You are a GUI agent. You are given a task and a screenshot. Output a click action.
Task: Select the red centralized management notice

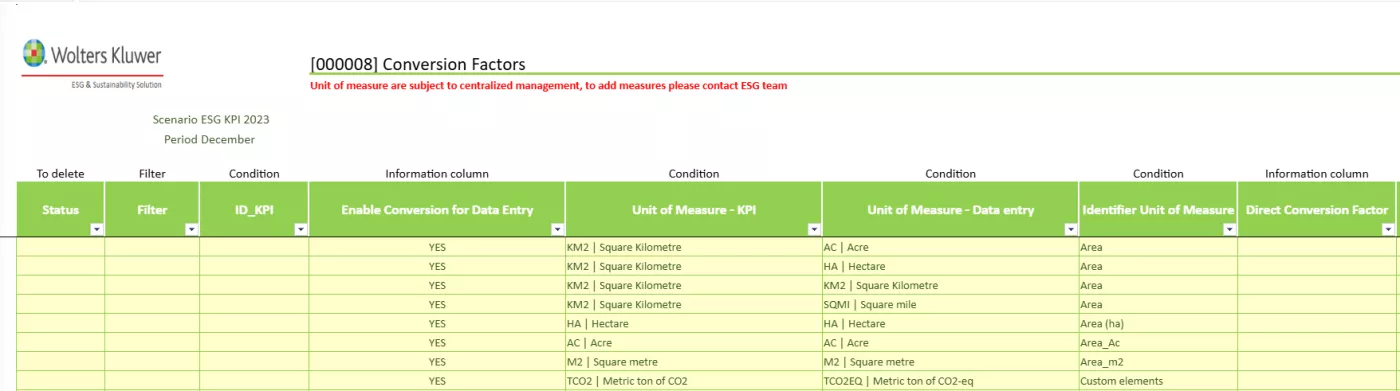pos(548,86)
